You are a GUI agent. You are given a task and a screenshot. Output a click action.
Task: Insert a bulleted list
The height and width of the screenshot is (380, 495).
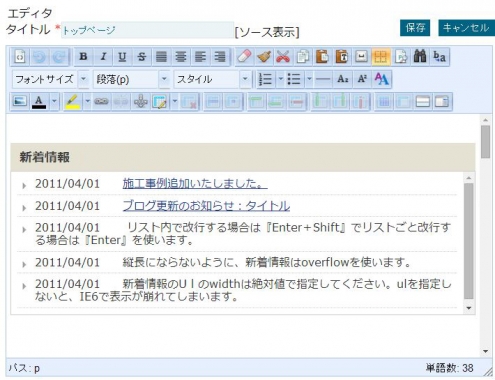coord(294,79)
